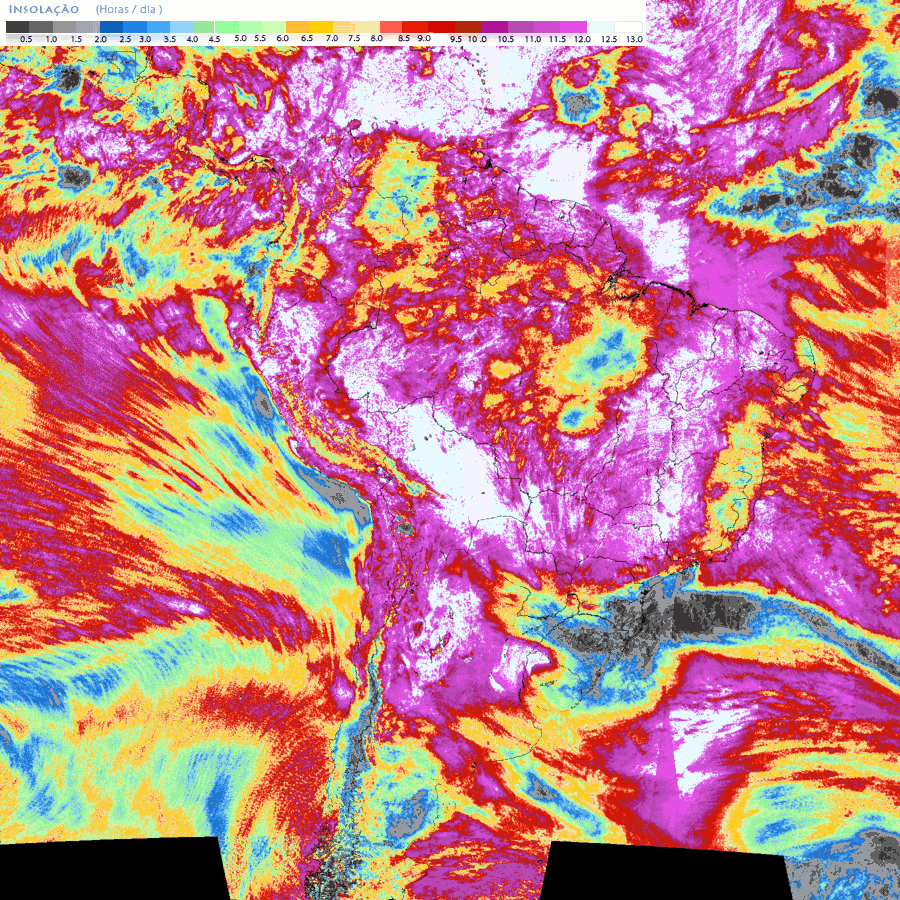Click the 1.0 legend value
The width and height of the screenshot is (900, 900).
51,39
